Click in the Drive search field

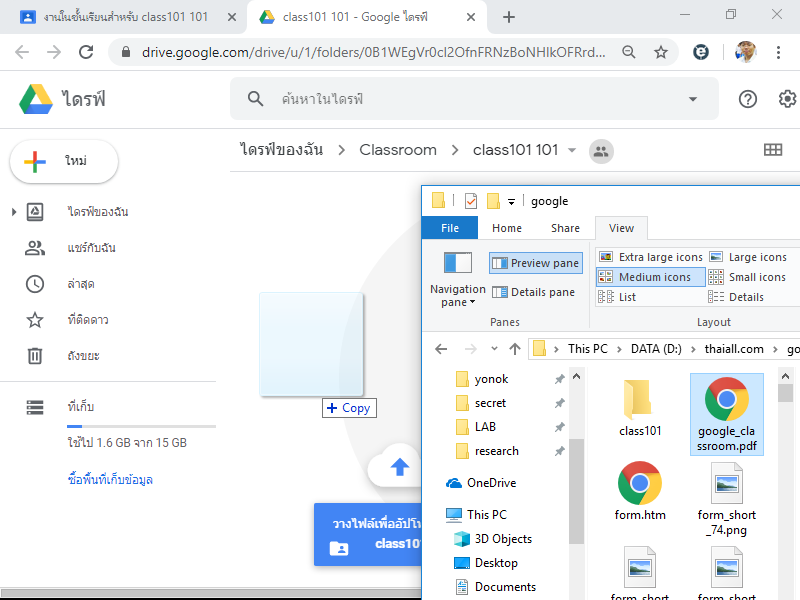[474, 99]
